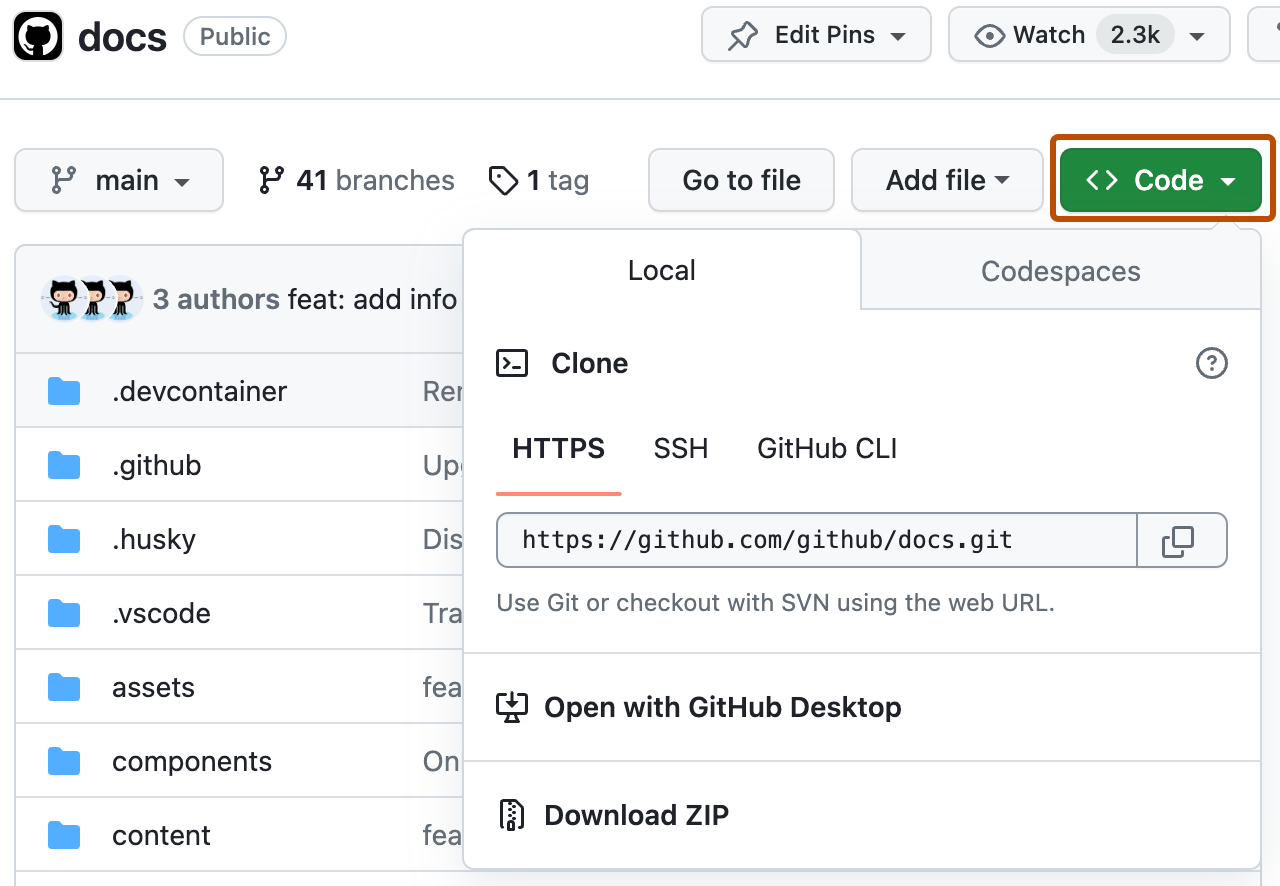
Task: Click the terminal icon next to Clone heading
Action: (x=512, y=363)
